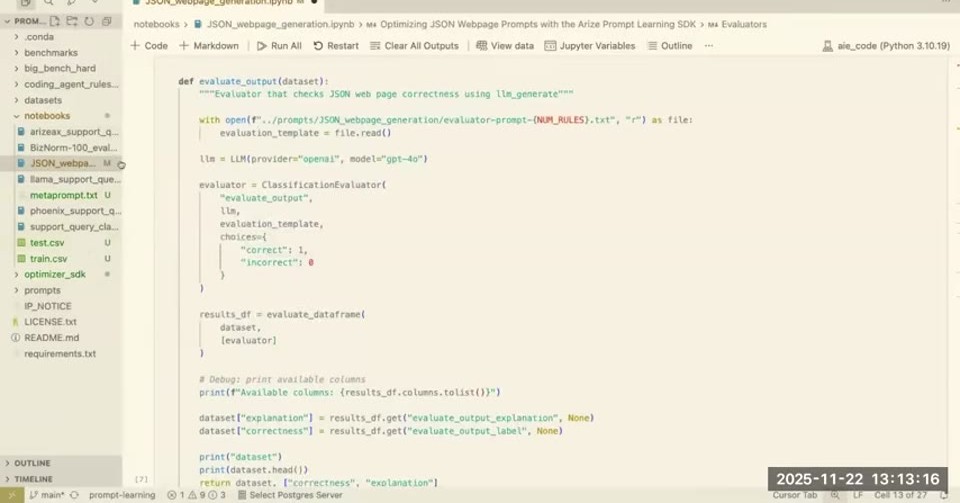Viewport: 960px width, 503px height.
Task: Click notebooks breadcrumb segment
Action: [x=157, y=24]
